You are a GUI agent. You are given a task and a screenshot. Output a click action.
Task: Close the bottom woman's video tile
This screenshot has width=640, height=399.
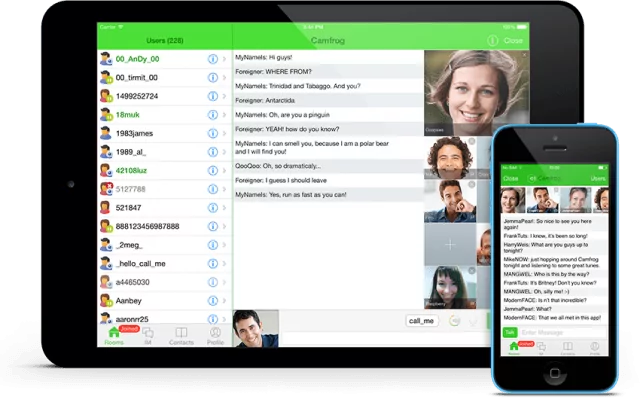[x=471, y=270]
